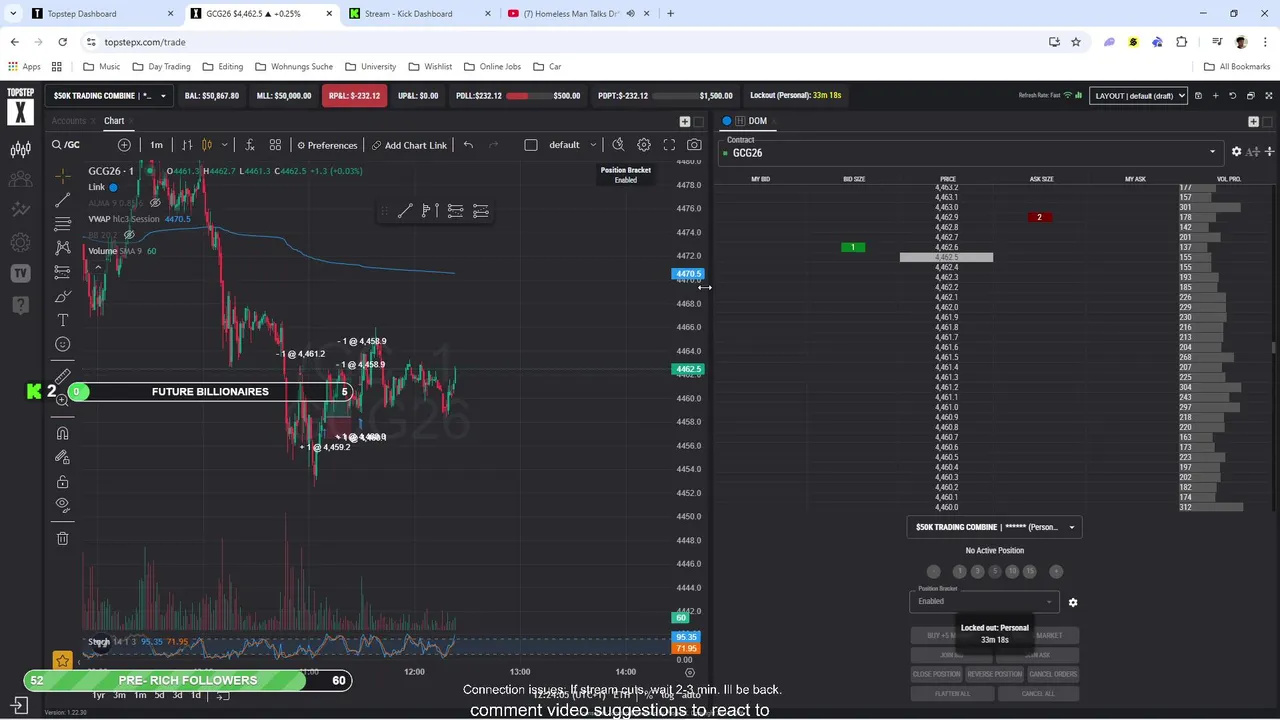Open the chart style dropdown arrow
The width and height of the screenshot is (1280, 720).
(224, 145)
